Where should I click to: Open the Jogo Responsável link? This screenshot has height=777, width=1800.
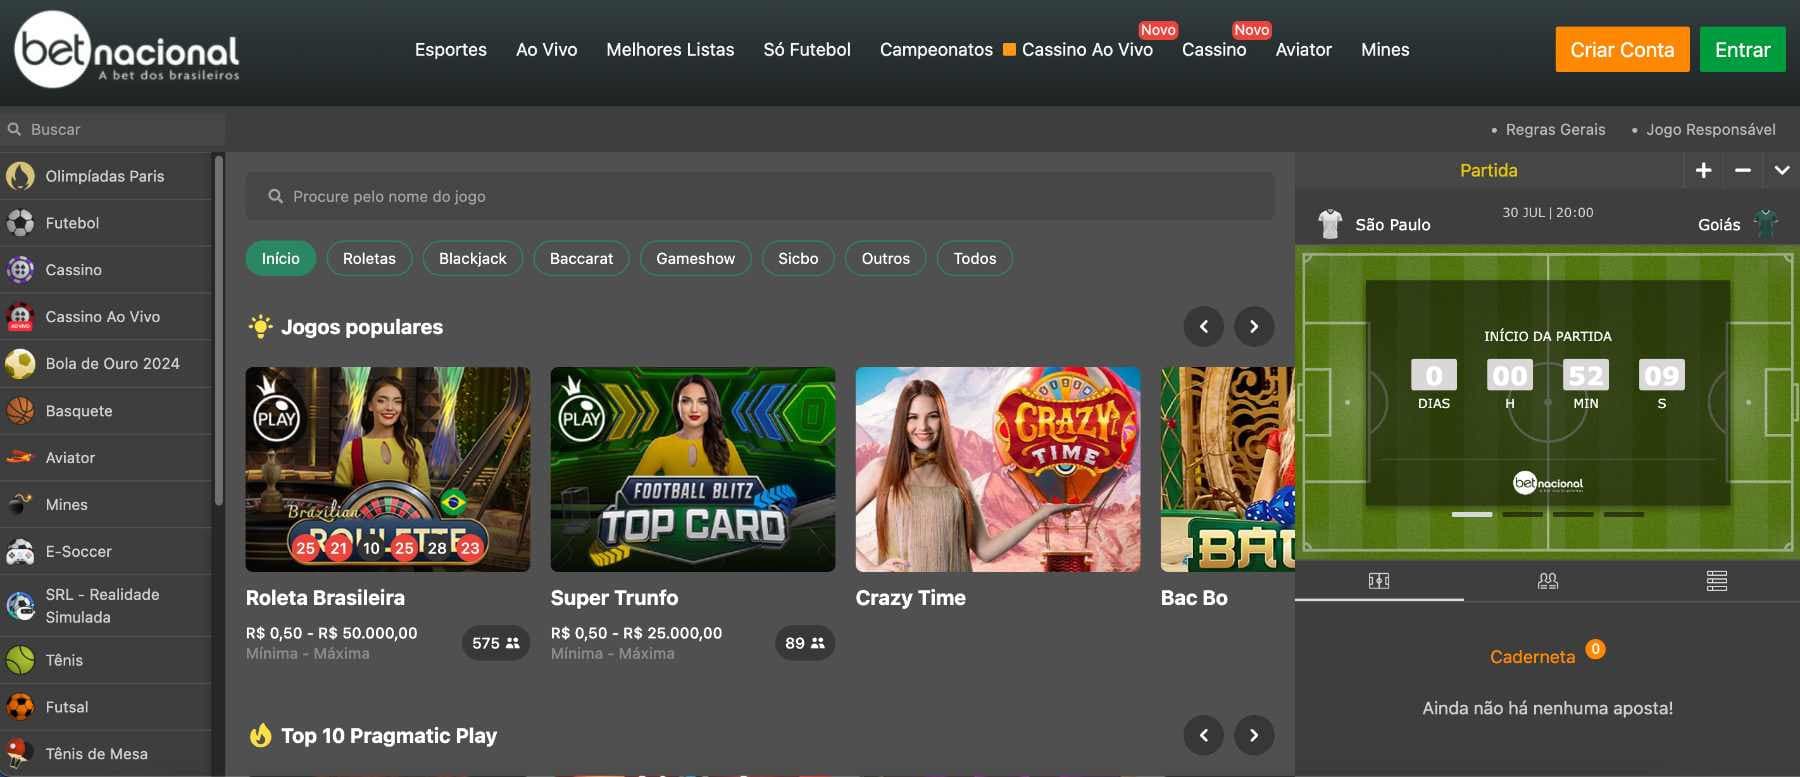click(x=1711, y=130)
